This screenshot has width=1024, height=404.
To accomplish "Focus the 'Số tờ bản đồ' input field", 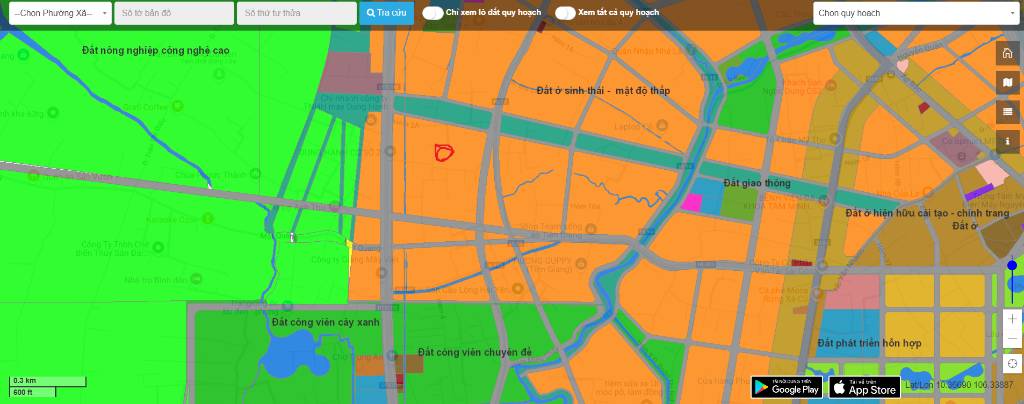I will click(173, 13).
